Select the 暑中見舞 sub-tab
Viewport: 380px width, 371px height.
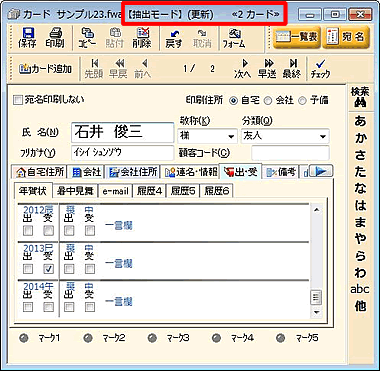75,192
